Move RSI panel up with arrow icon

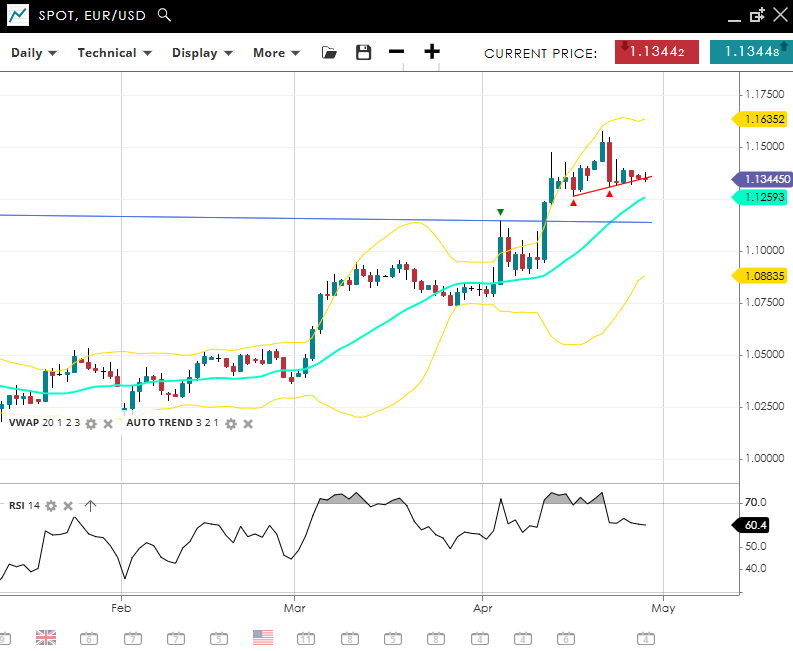pyautogui.click(x=89, y=506)
